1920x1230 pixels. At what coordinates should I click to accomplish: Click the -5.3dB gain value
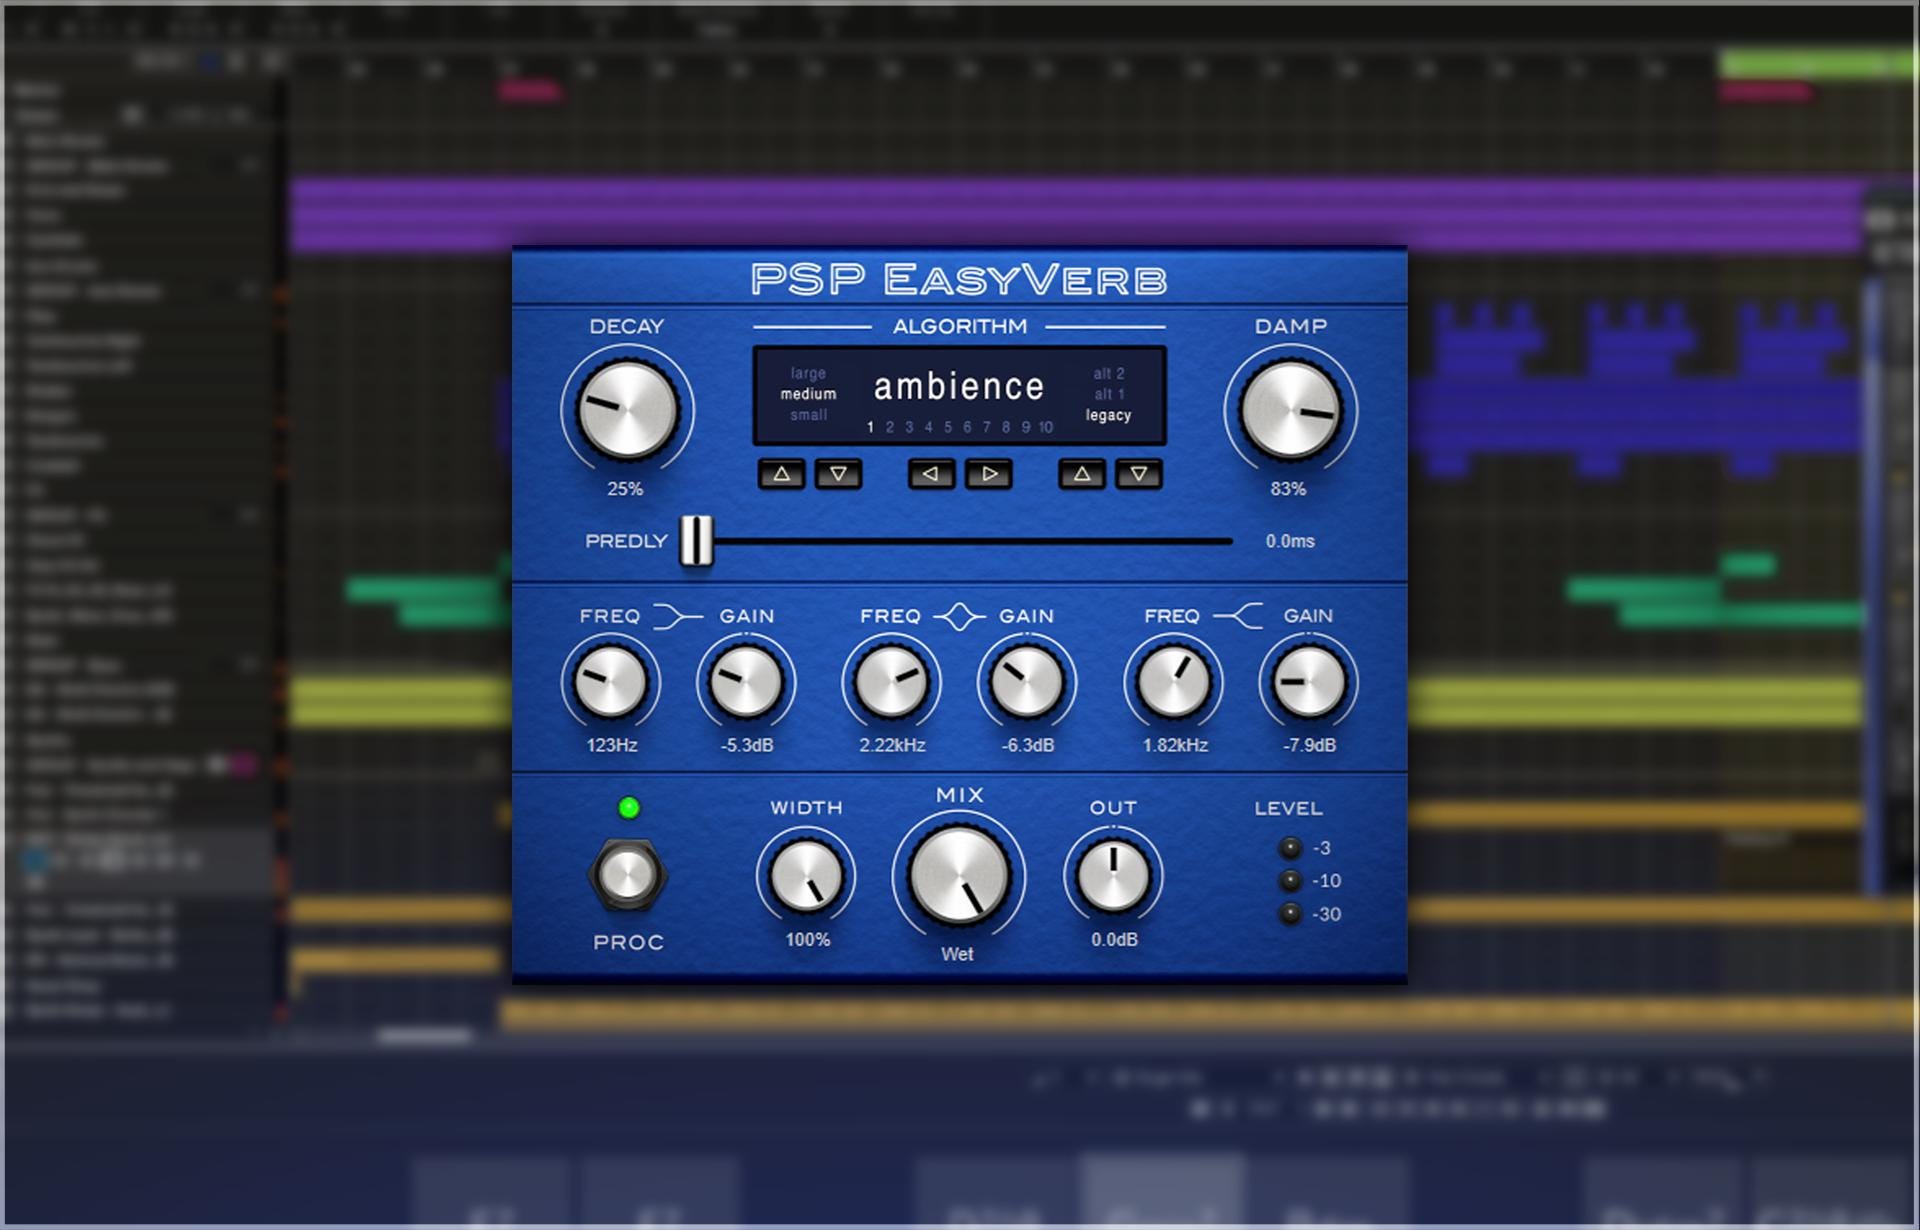(x=747, y=745)
